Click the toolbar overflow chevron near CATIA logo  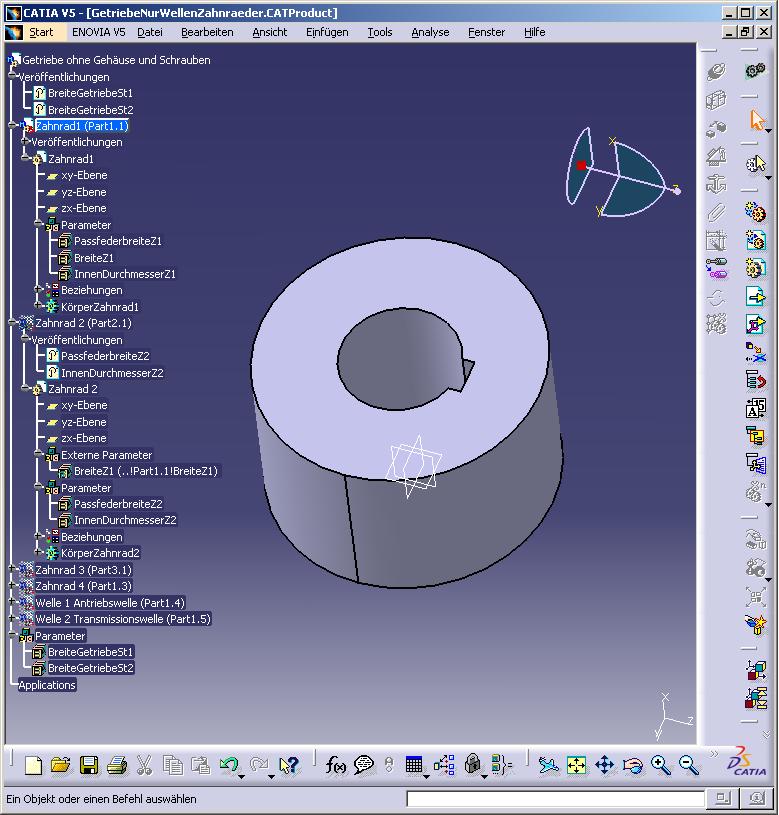(714, 753)
